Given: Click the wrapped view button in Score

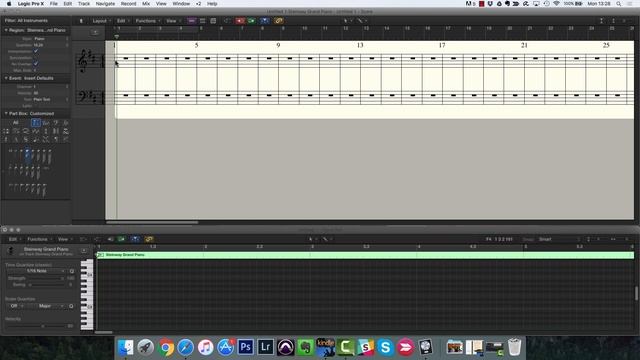Looking at the screenshot, I should point(202,21).
